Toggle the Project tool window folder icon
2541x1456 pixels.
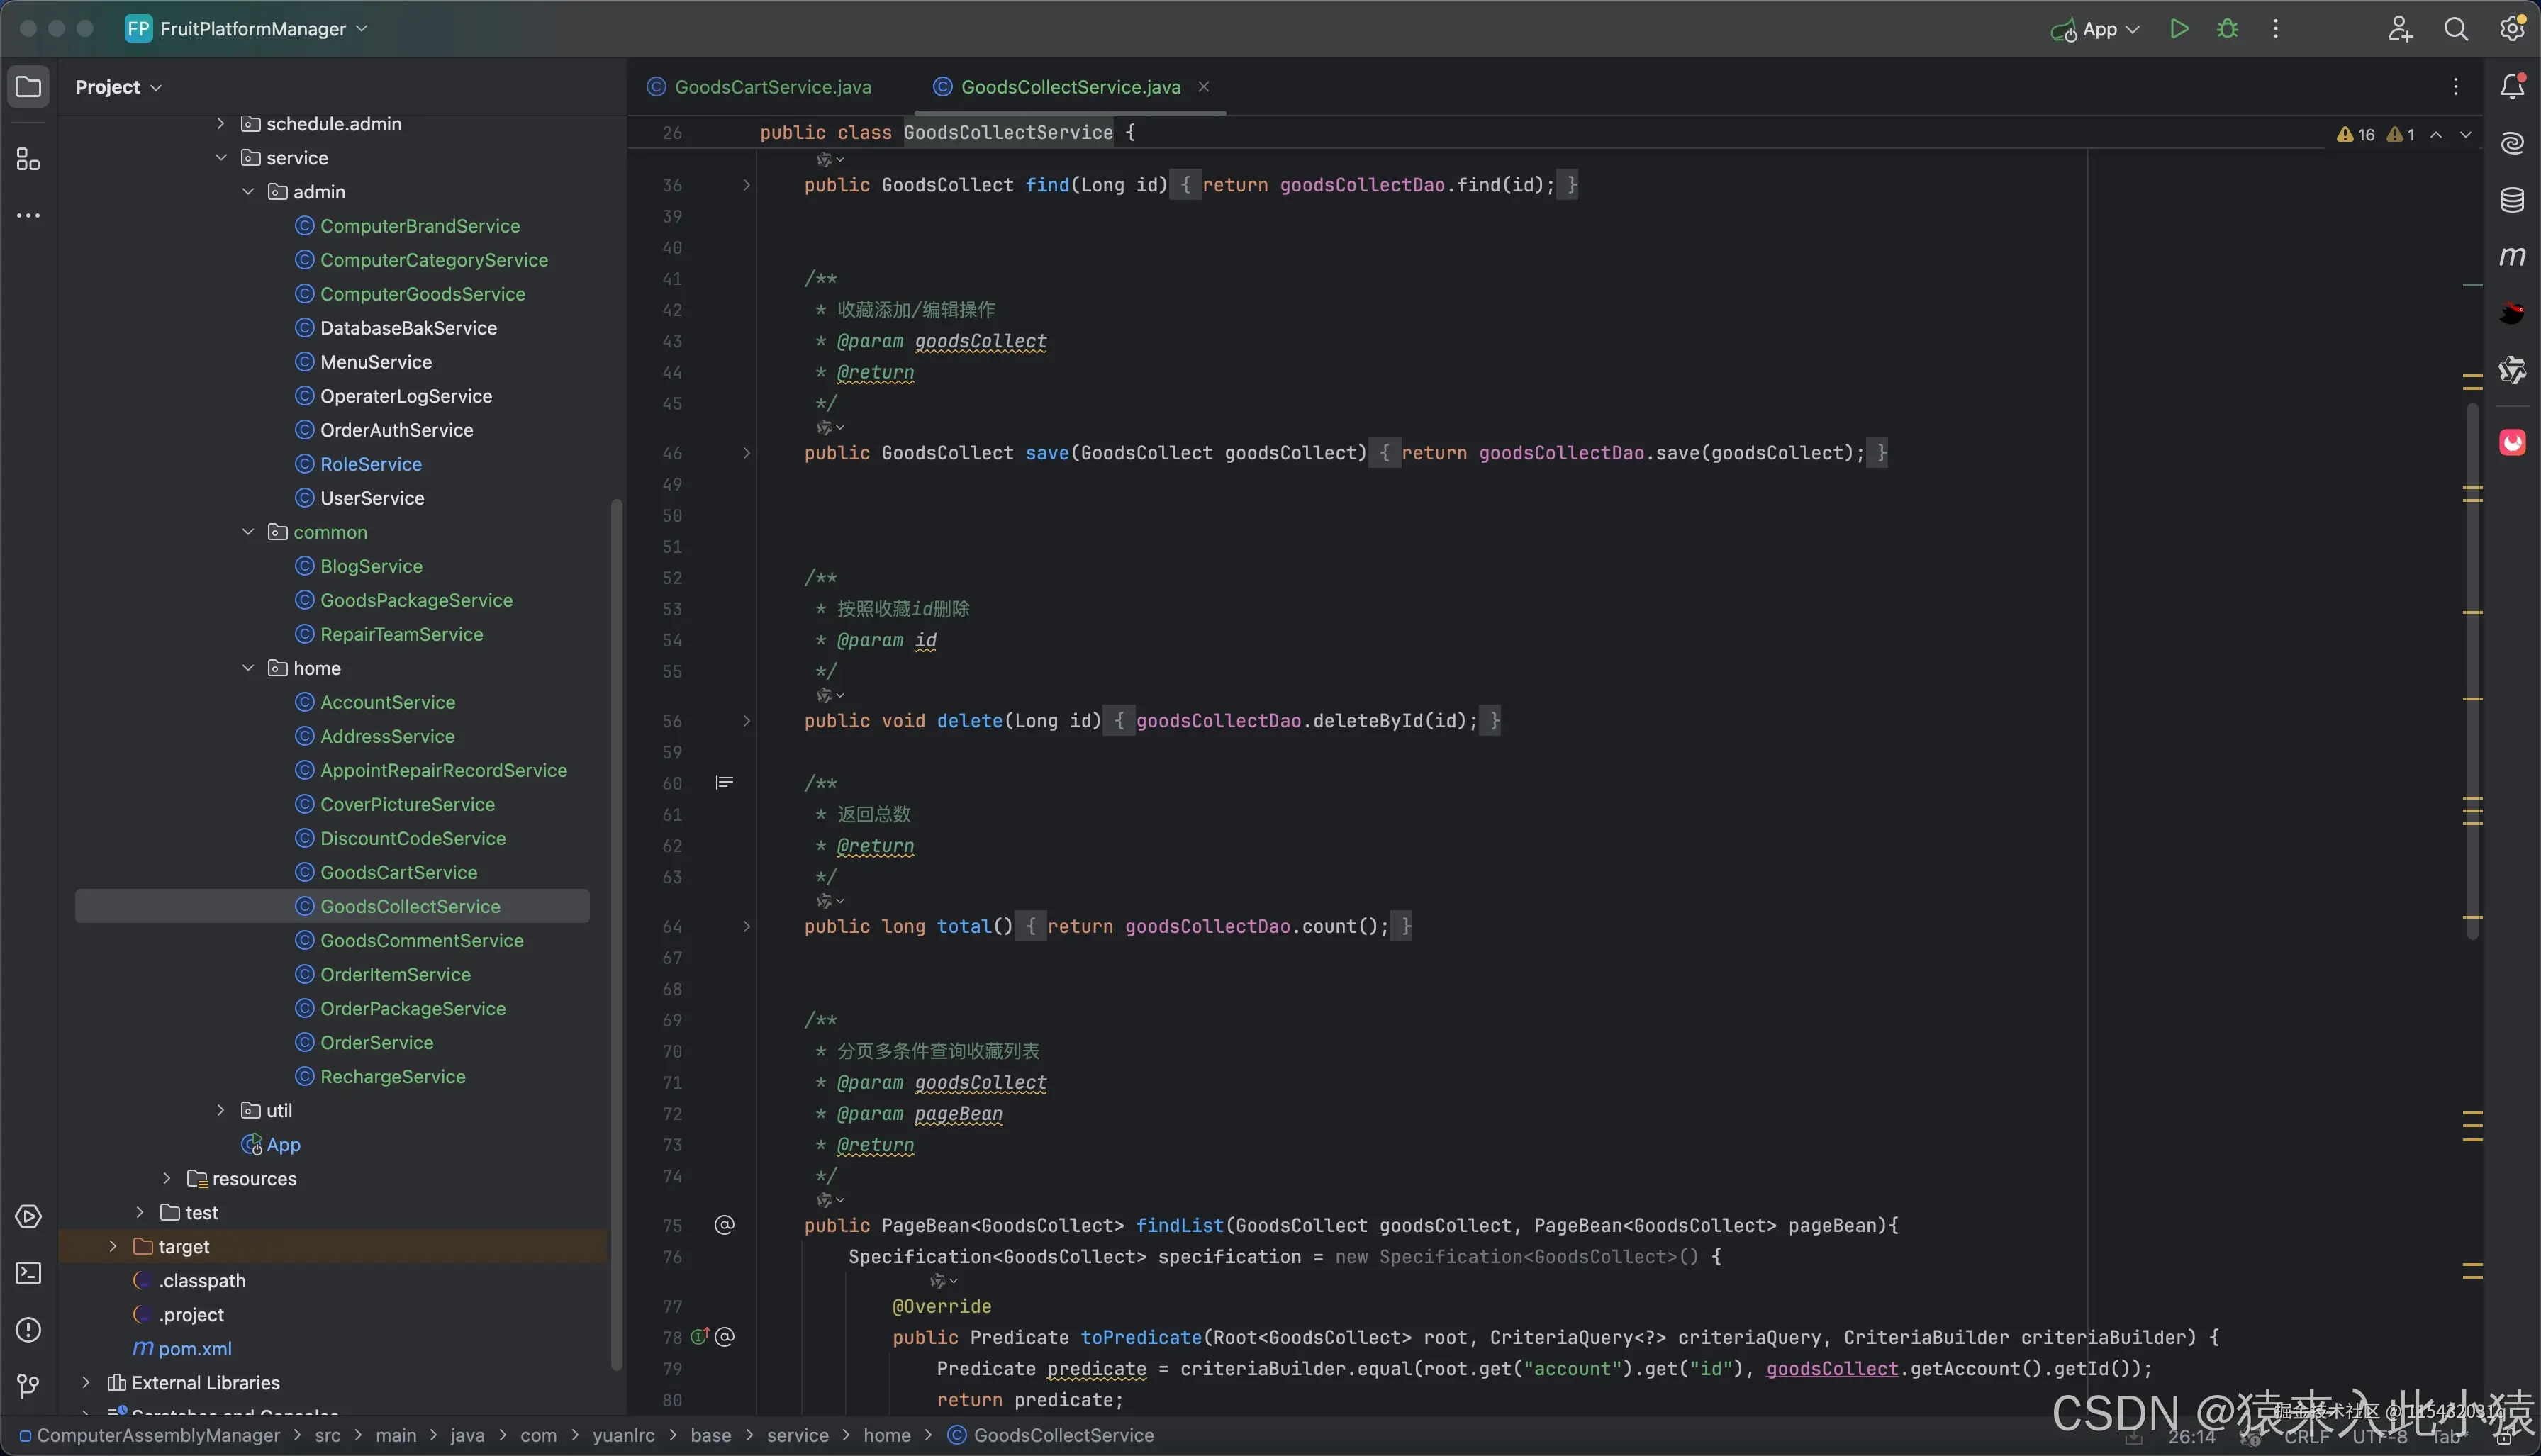(x=28, y=87)
